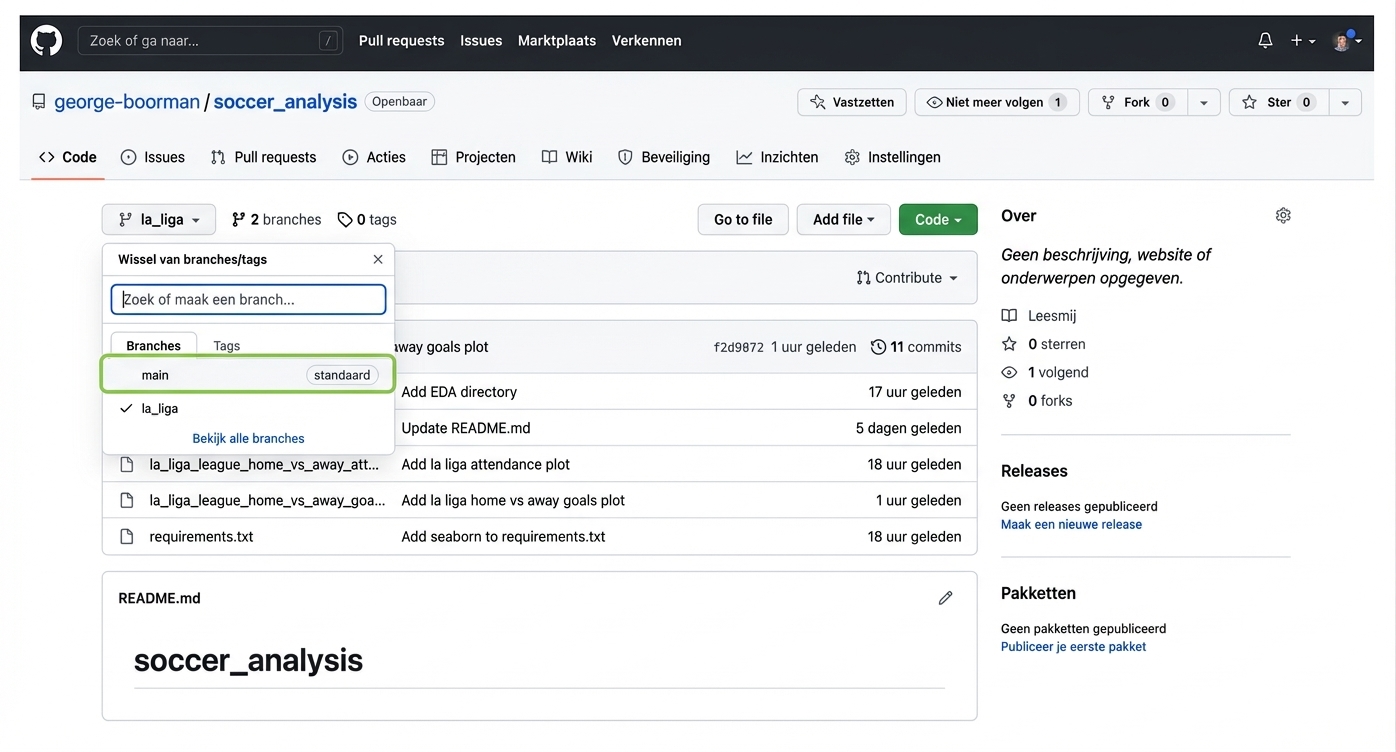Toggle Niet meer volgen watch button

[x=996, y=102]
